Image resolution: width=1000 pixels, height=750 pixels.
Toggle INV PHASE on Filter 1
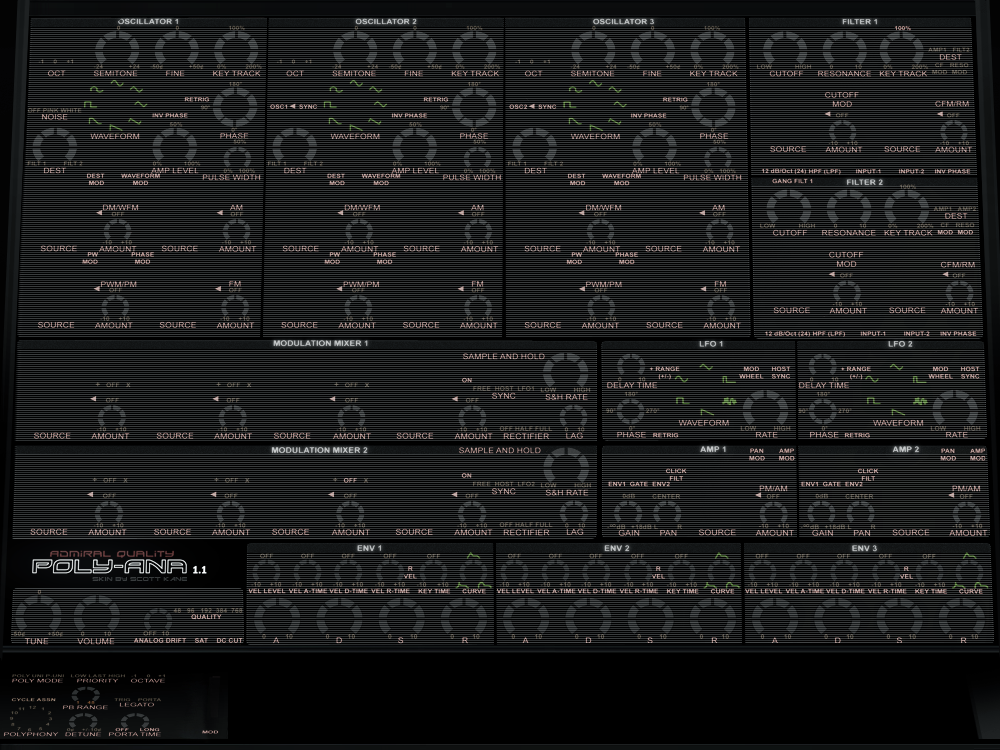click(952, 172)
